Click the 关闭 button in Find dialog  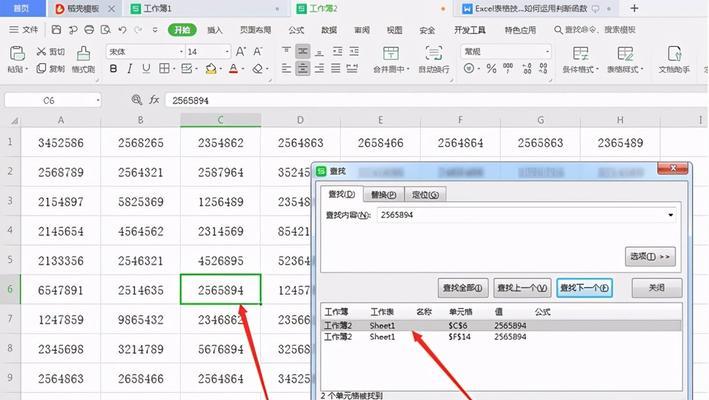point(657,288)
